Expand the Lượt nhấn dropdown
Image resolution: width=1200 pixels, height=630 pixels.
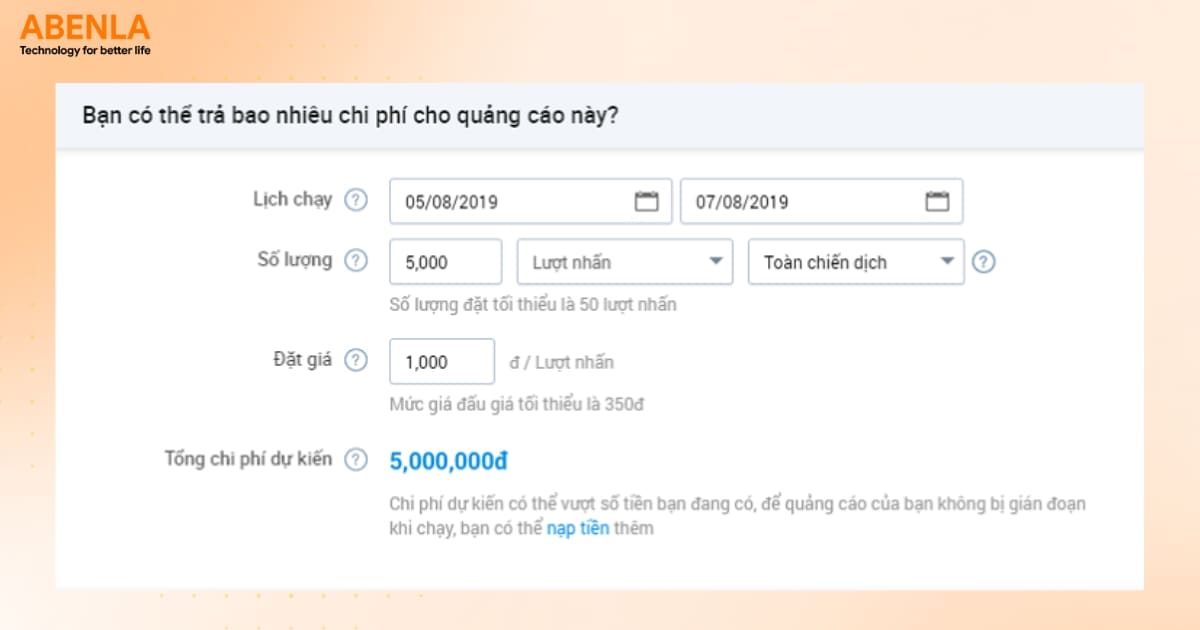[x=625, y=262]
